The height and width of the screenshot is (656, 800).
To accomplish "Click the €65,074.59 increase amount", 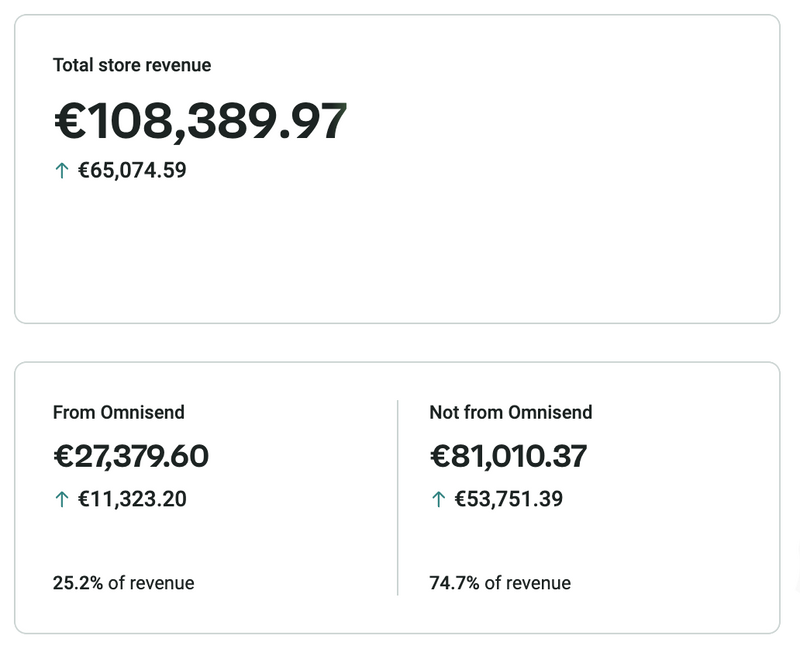I will tap(132, 171).
